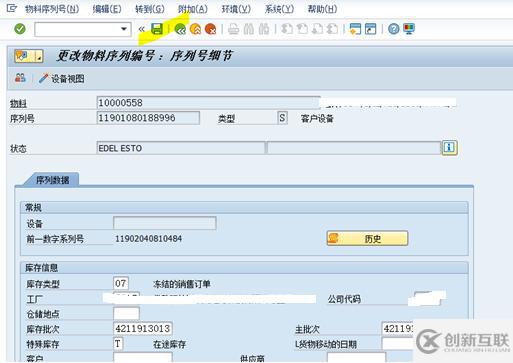Click the green checkmark Enter icon

pyautogui.click(x=20, y=29)
